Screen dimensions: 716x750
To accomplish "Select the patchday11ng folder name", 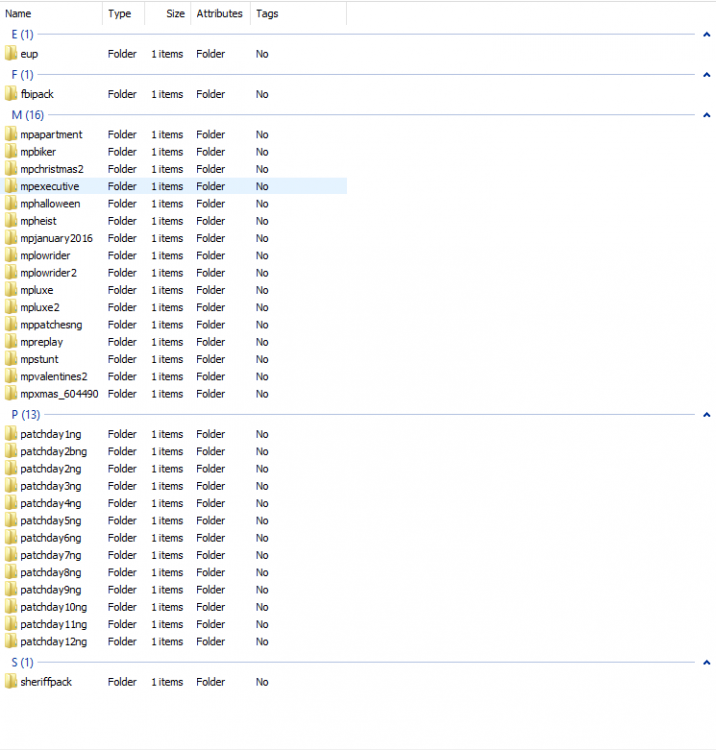I will tap(54, 624).
